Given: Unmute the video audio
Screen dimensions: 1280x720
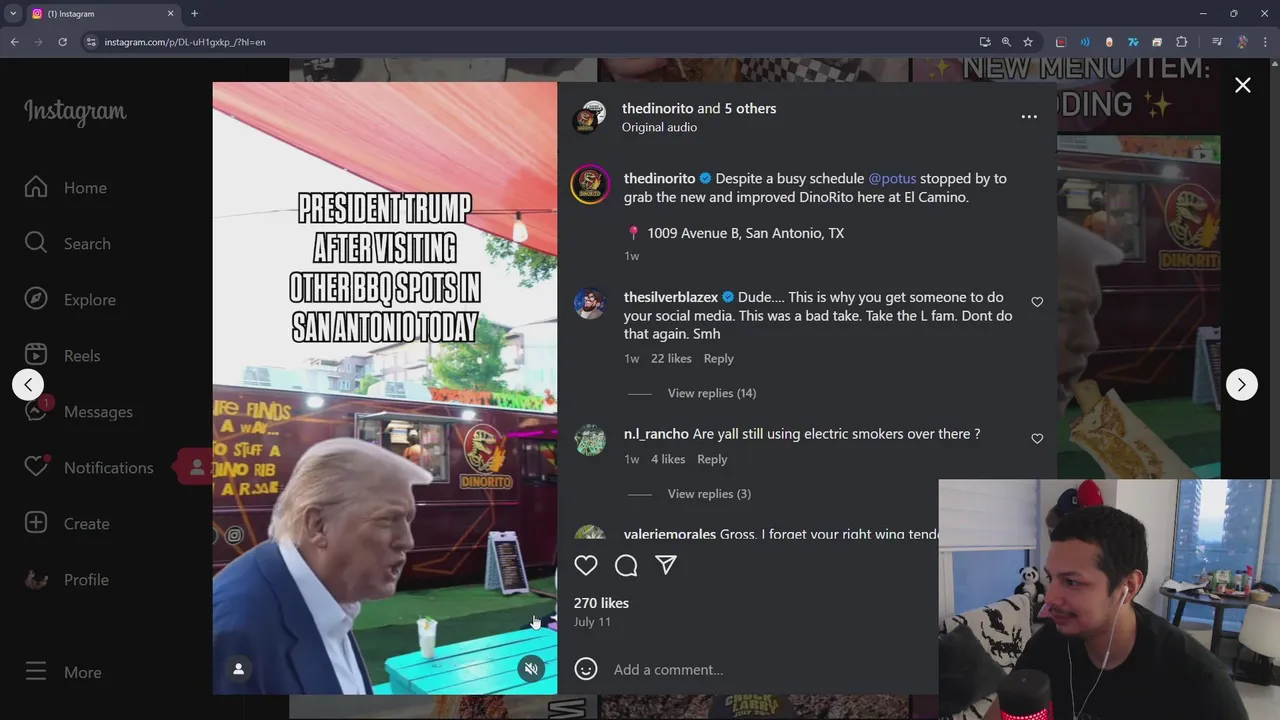Looking at the screenshot, I should click(531, 669).
